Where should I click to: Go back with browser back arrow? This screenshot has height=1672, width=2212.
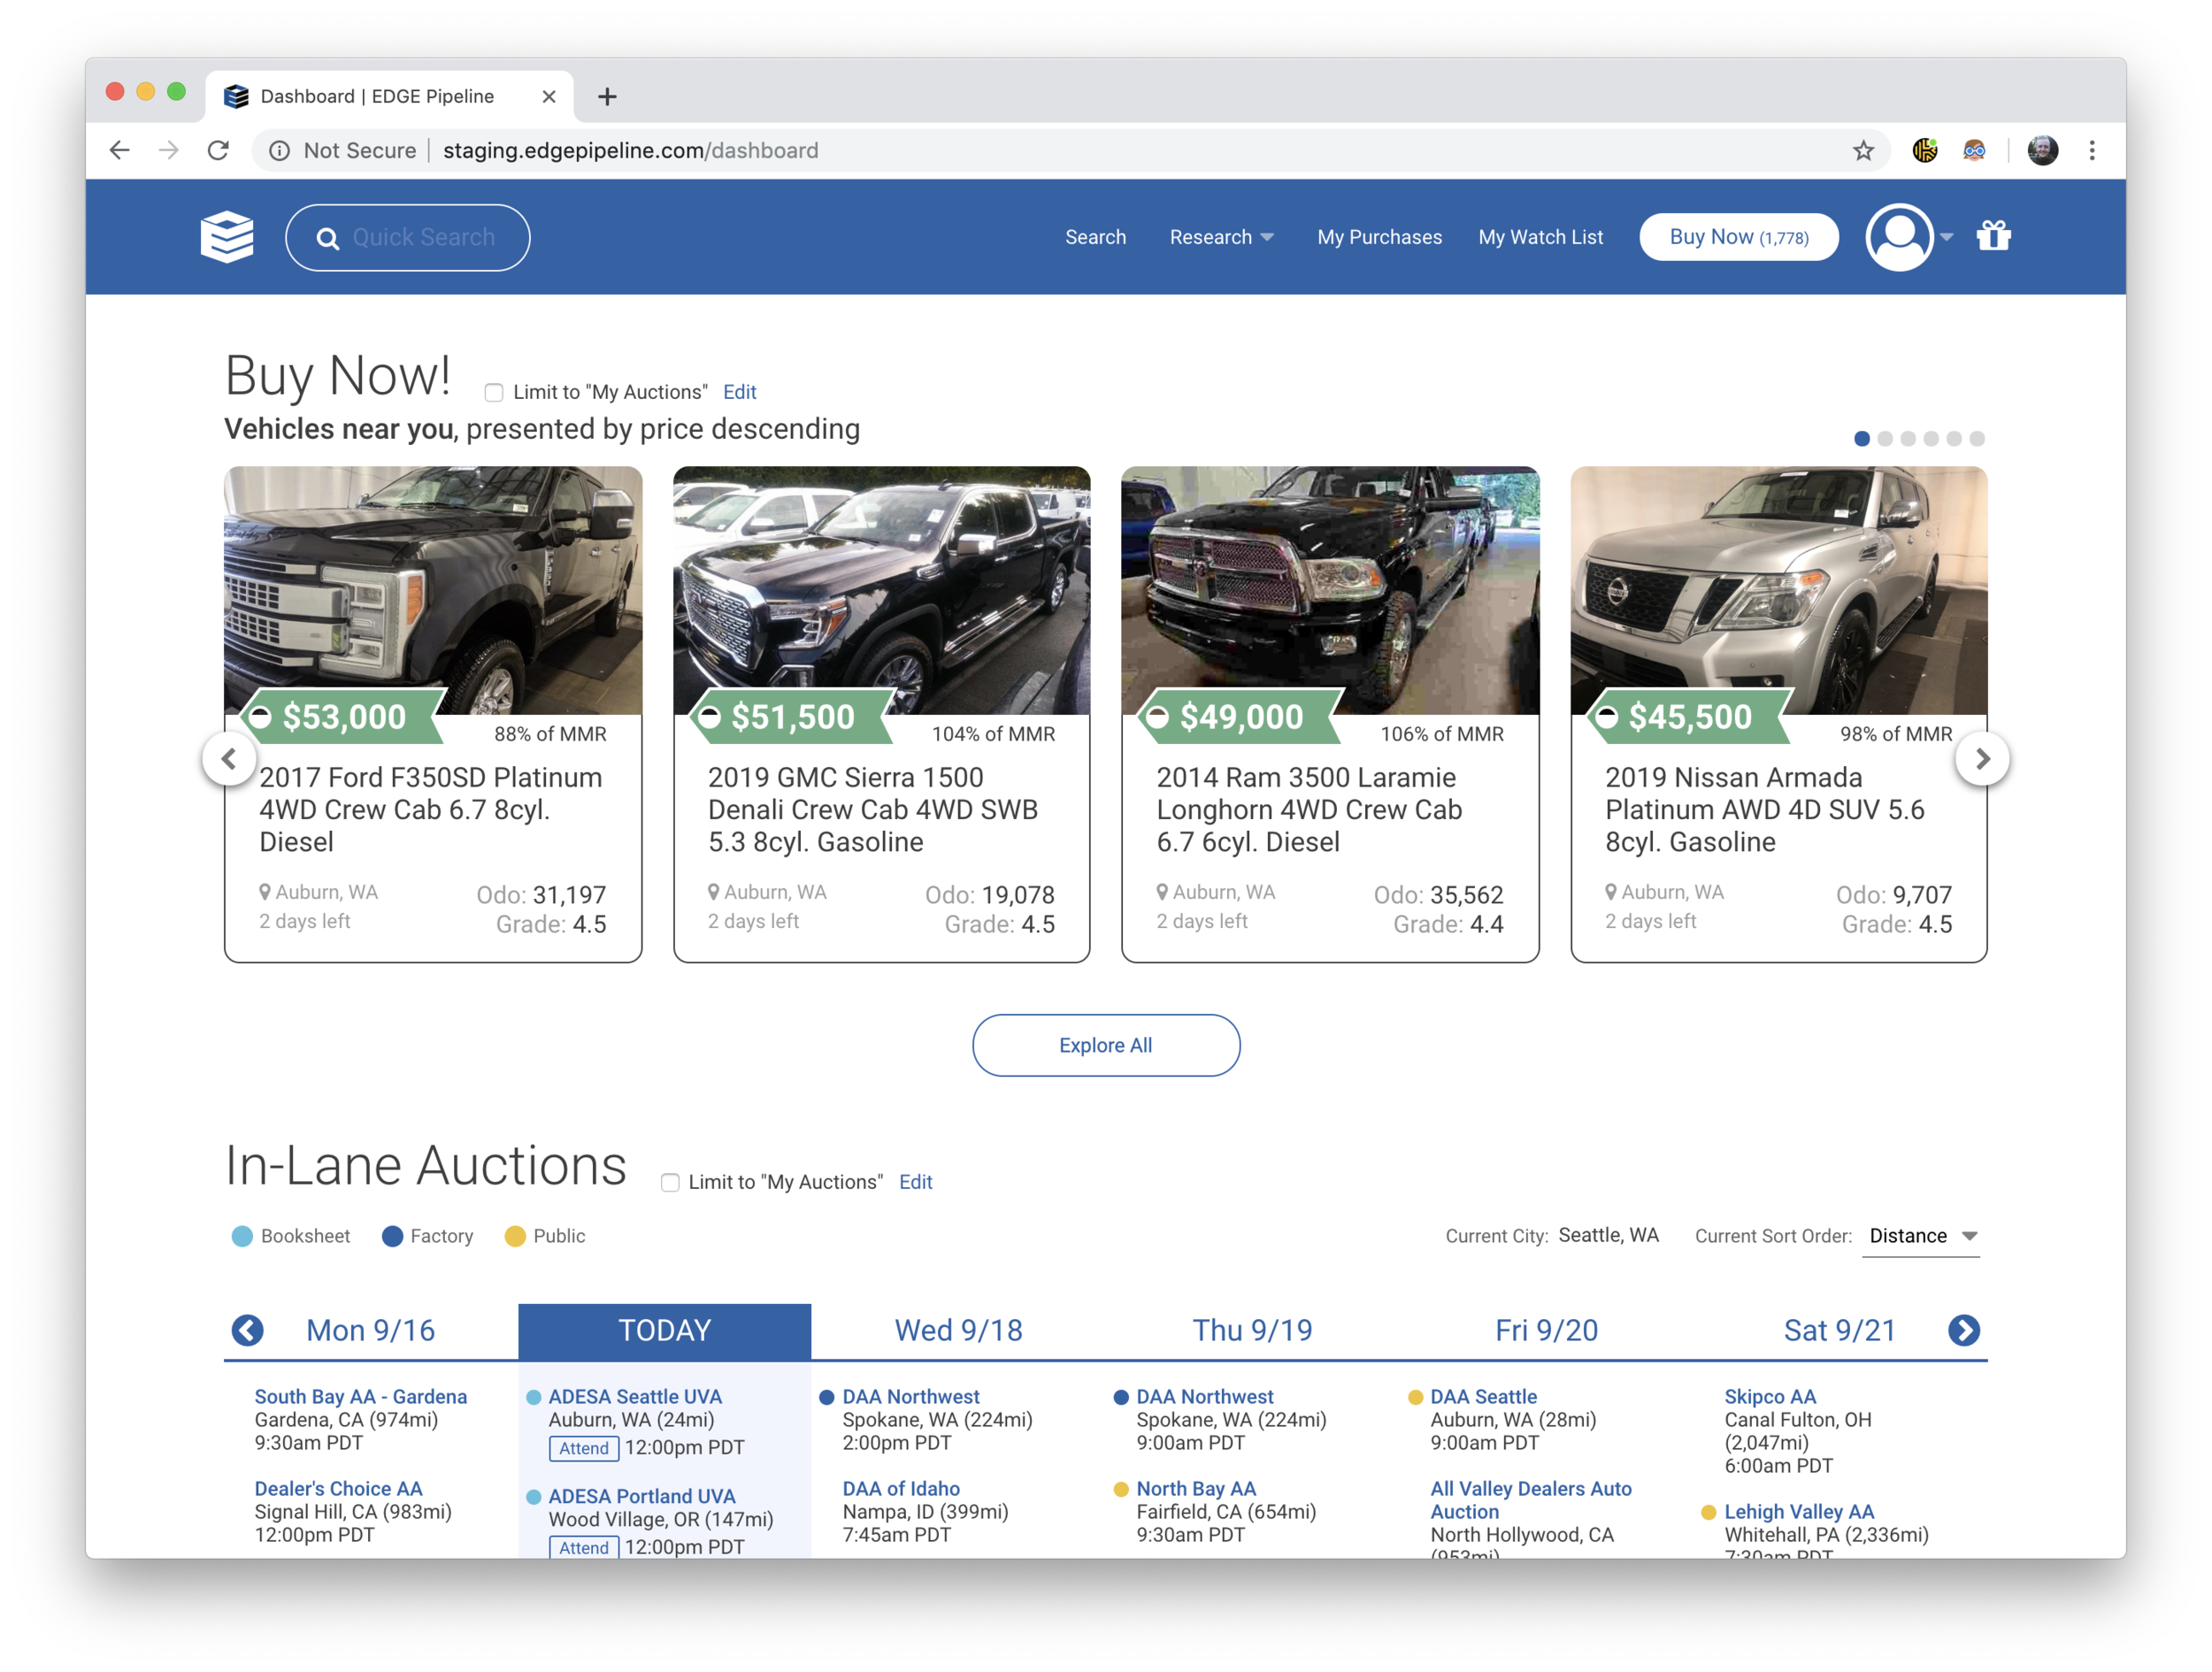click(x=120, y=150)
